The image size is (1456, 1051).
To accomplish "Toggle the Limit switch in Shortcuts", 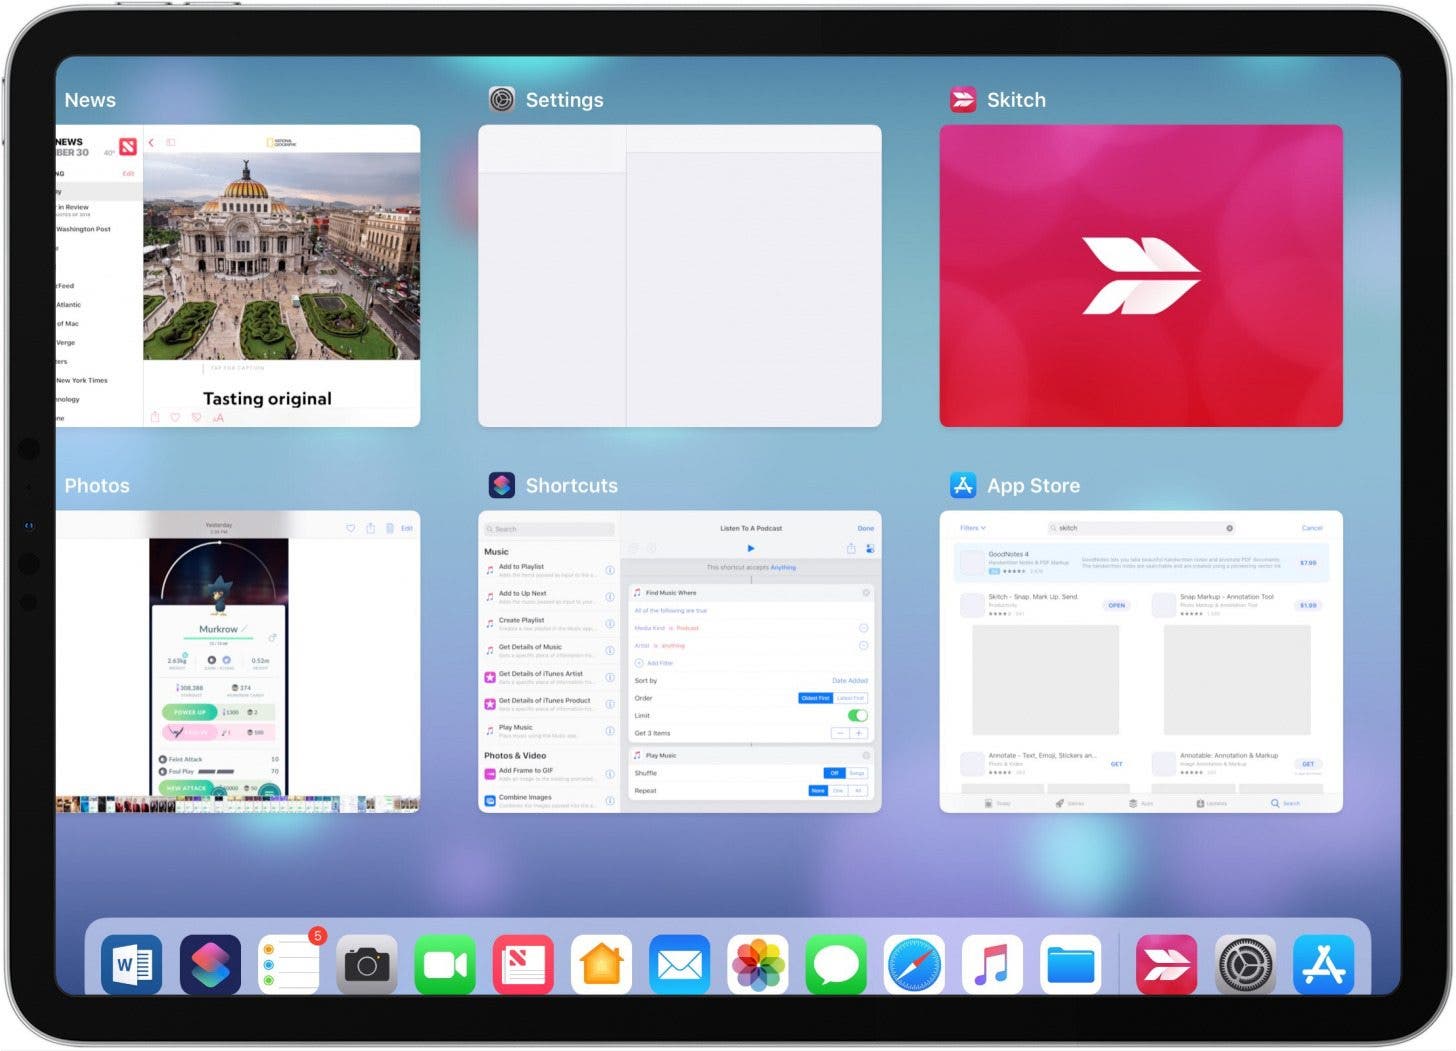I will pos(858,715).
